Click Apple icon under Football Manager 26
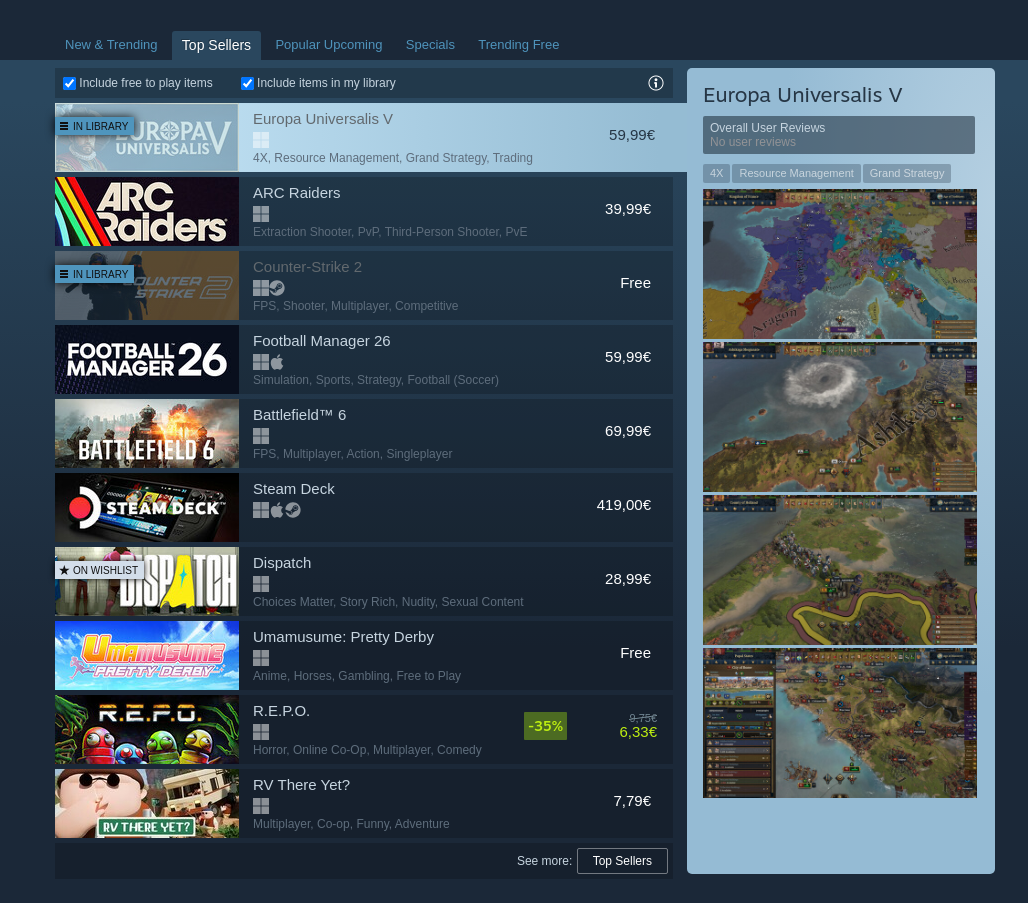The width and height of the screenshot is (1028, 903). 277,362
